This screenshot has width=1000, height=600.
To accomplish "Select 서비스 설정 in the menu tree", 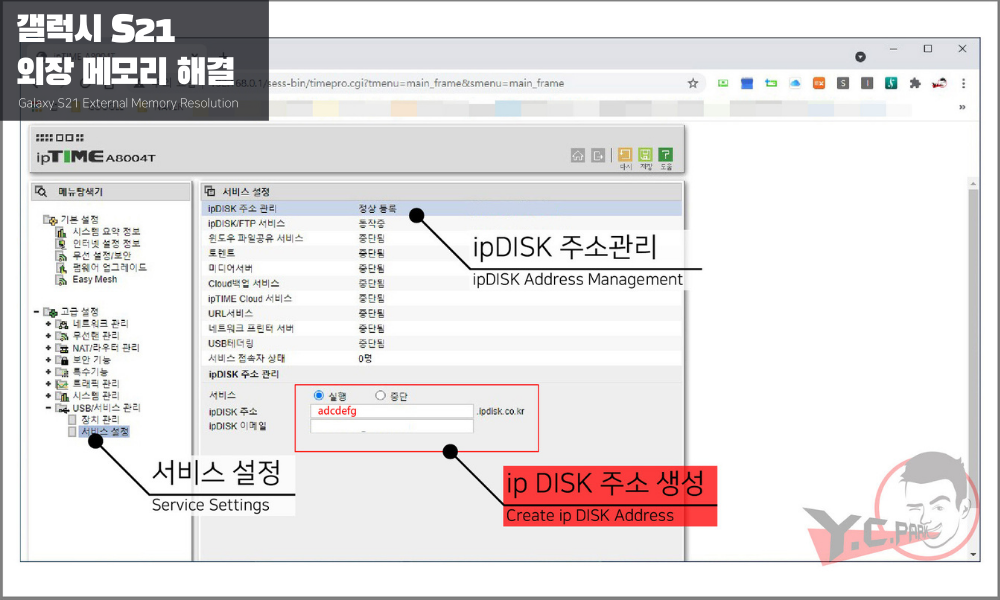I will tap(105, 432).
